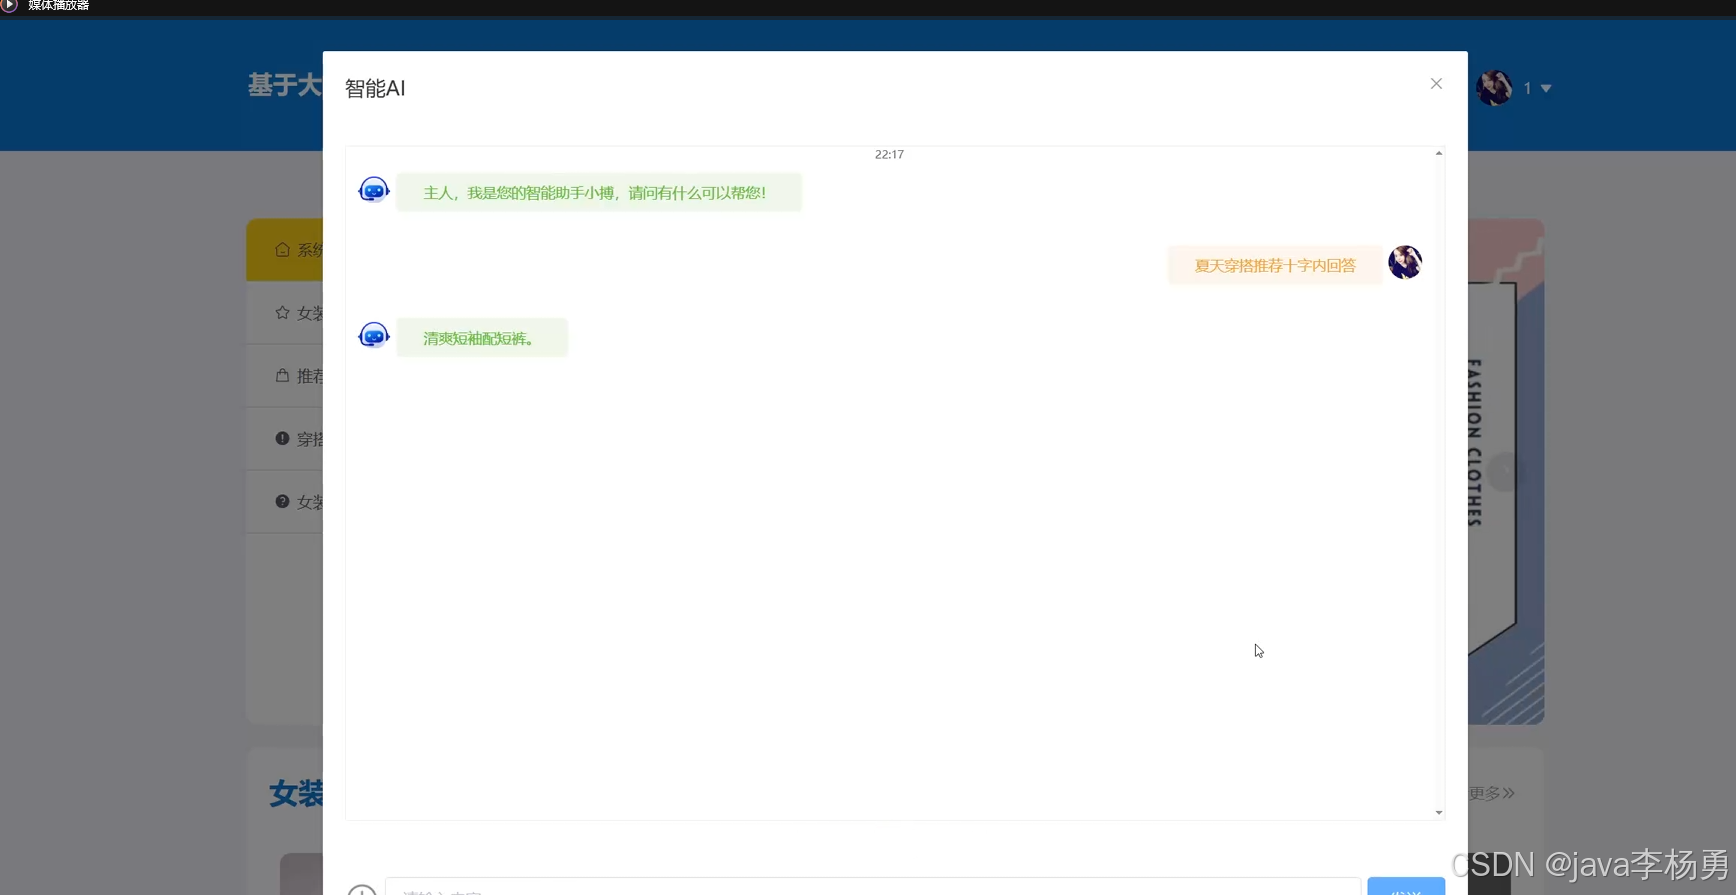1736x895 pixels.
Task: Open the star icon 女装 sidebar item
Action: [x=285, y=313]
